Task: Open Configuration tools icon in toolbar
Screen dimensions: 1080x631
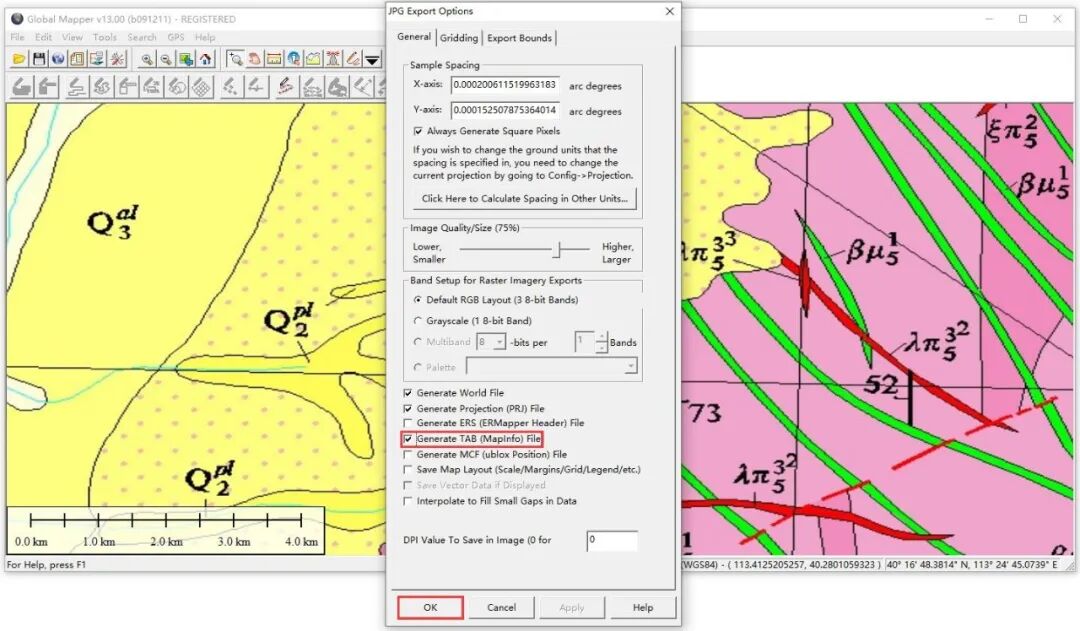Action: click(x=118, y=59)
